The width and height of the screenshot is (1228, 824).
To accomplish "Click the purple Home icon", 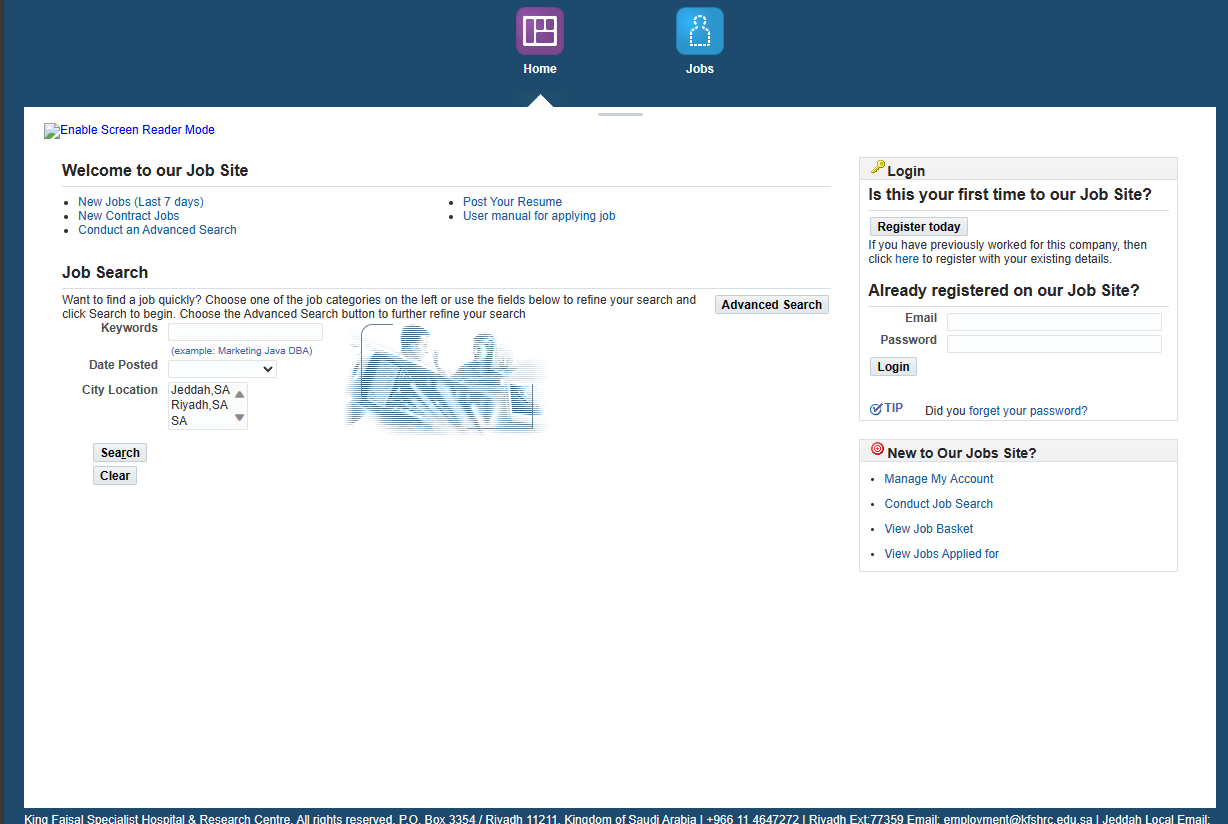I will click(540, 31).
